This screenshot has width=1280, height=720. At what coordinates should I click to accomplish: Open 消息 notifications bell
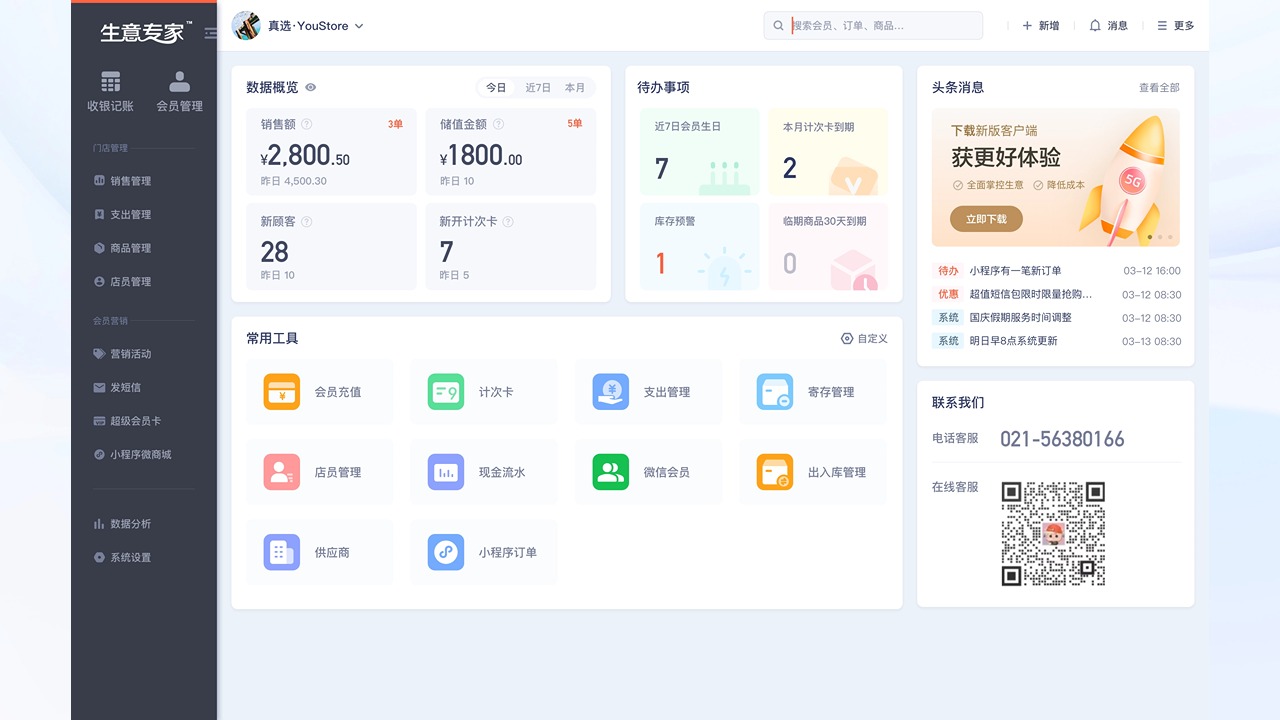pyautogui.click(x=1108, y=26)
